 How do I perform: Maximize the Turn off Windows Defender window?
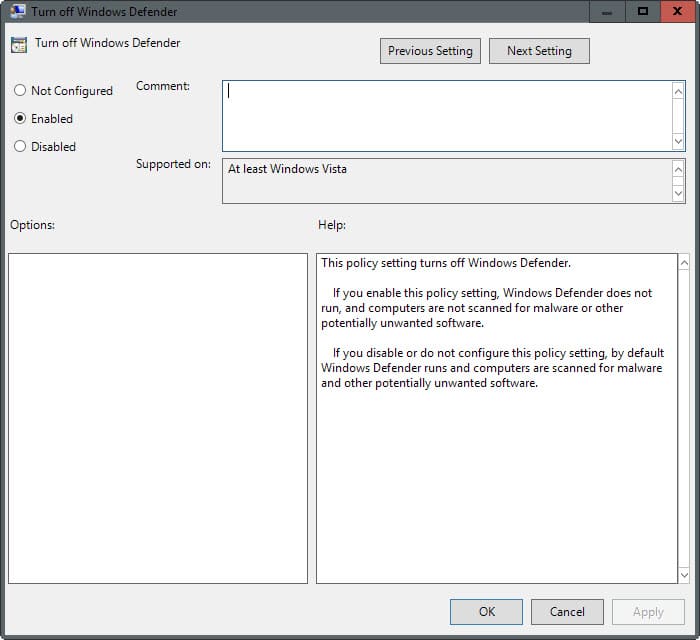pos(642,12)
